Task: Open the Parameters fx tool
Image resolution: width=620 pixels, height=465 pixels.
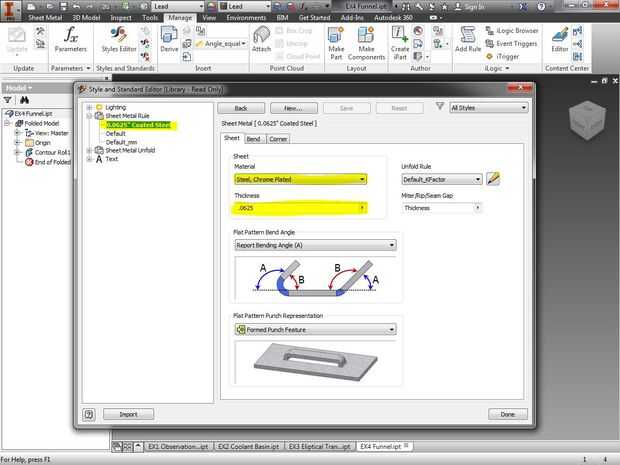Action: (70, 39)
